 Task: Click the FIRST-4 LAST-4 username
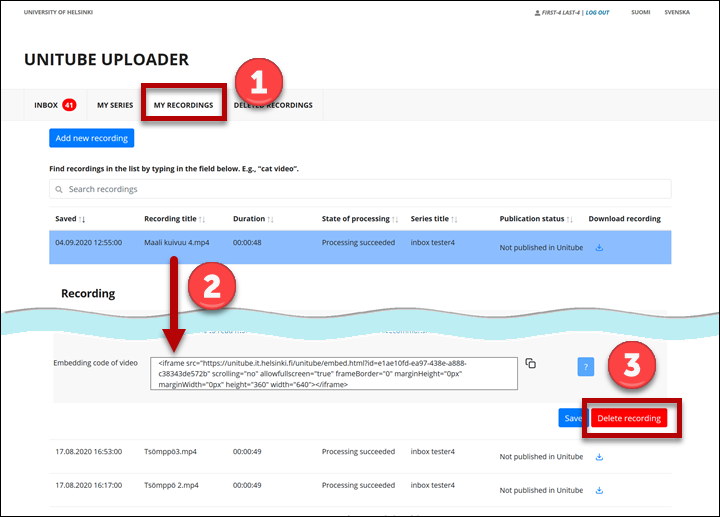561,13
